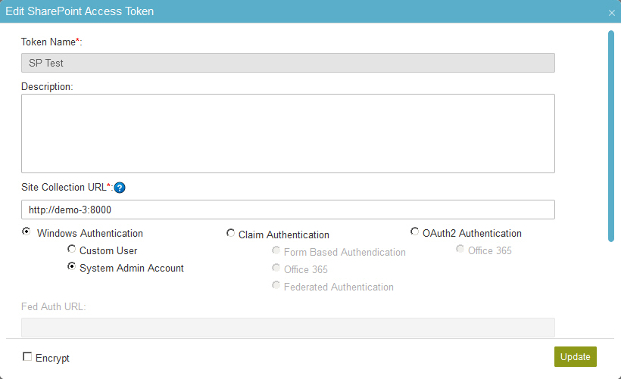Select Custom User under Windows Authentication
Image resolution: width=621 pixels, height=379 pixels.
tap(72, 249)
